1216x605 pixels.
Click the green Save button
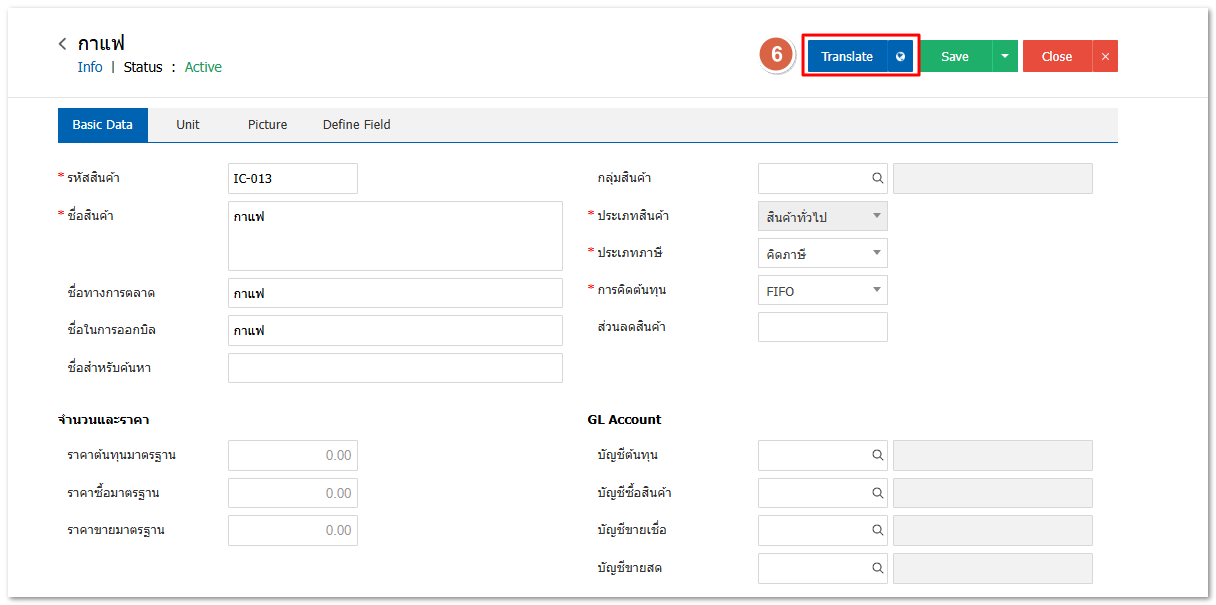(x=954, y=57)
